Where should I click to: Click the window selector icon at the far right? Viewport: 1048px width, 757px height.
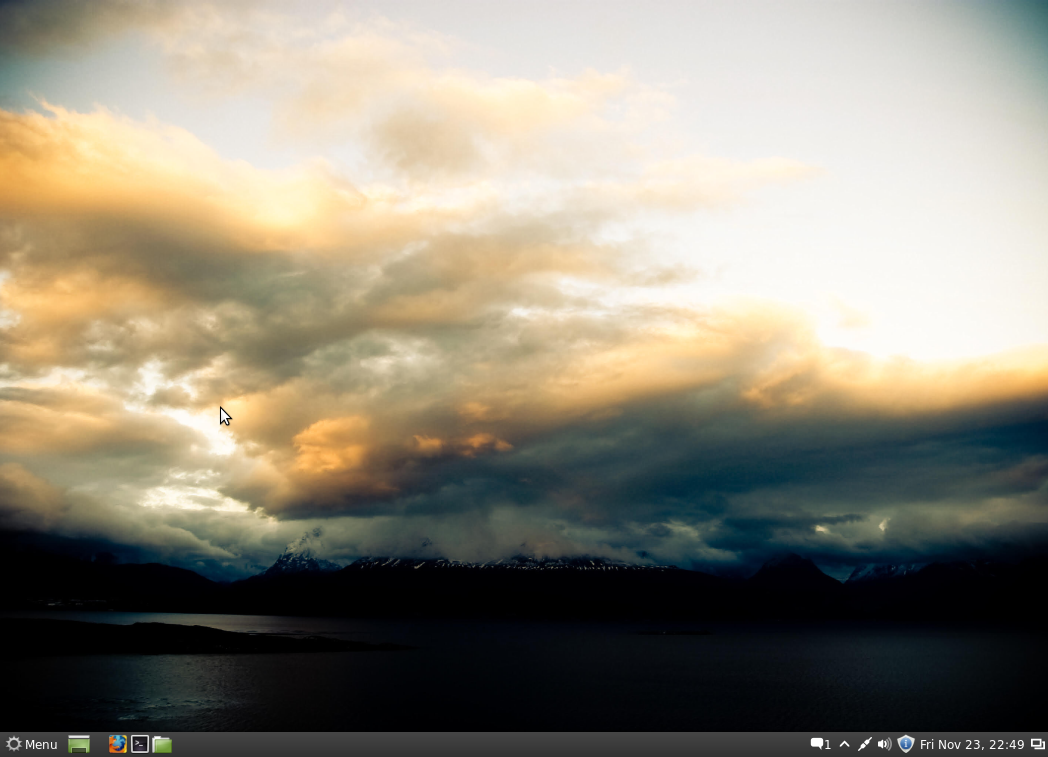click(1037, 744)
